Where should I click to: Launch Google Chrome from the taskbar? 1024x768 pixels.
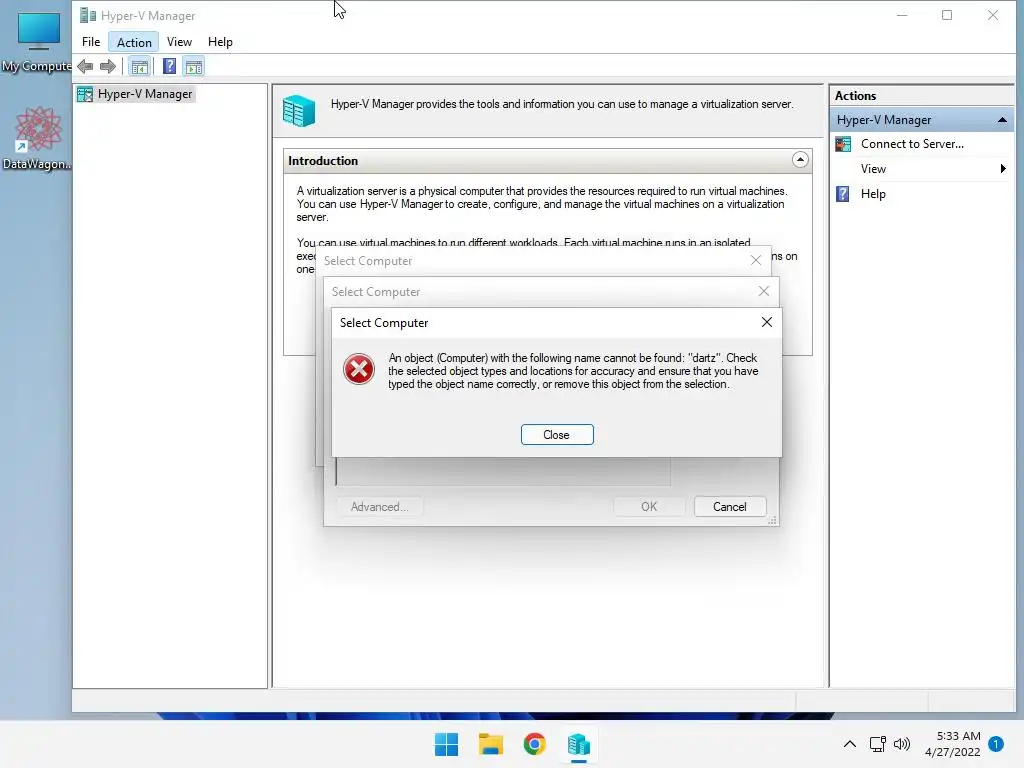[x=534, y=744]
